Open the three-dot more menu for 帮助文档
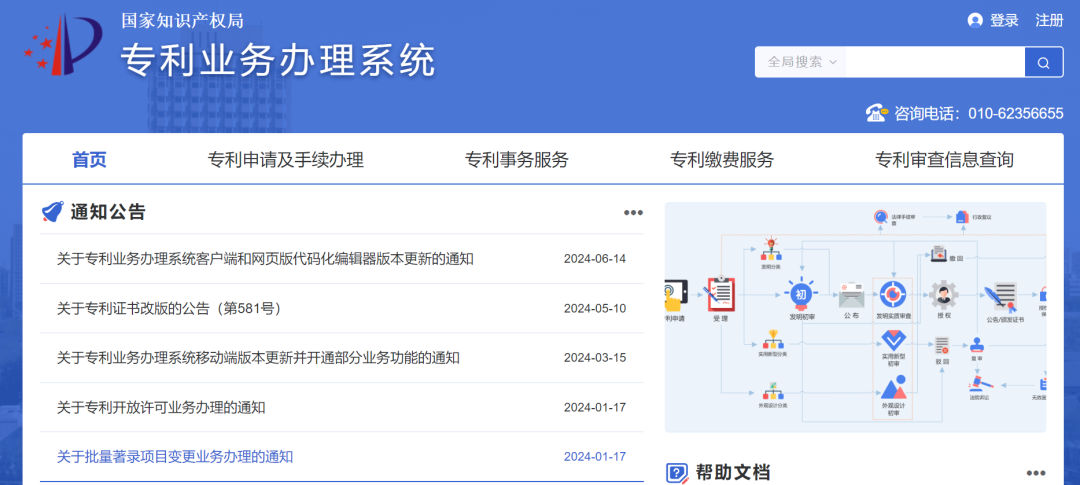The height and width of the screenshot is (485, 1080). pos(1036,473)
